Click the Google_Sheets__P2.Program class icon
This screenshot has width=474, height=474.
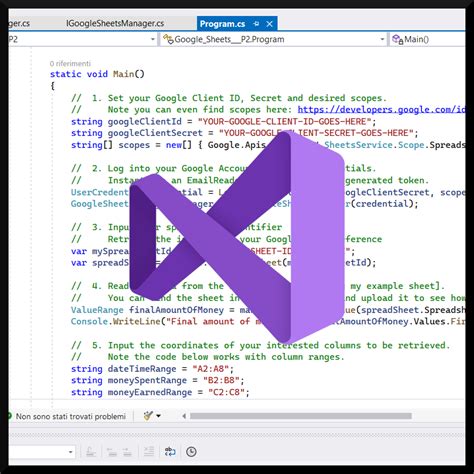168,39
